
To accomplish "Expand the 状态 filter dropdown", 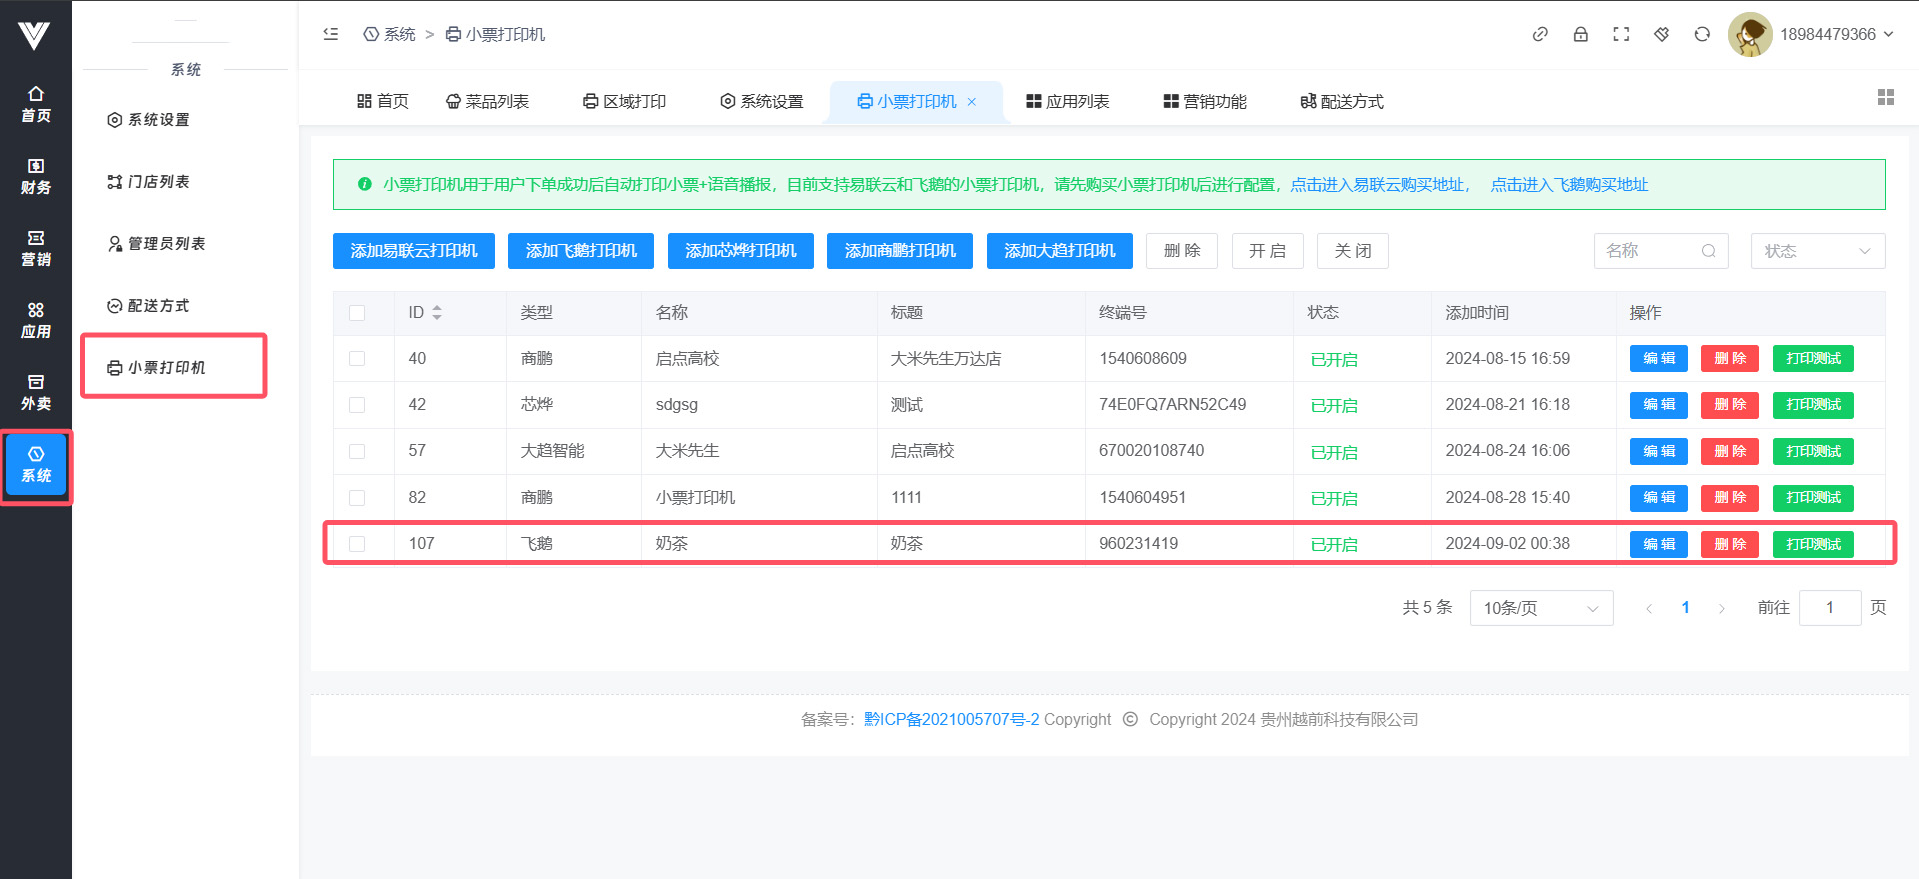I will click(1817, 251).
